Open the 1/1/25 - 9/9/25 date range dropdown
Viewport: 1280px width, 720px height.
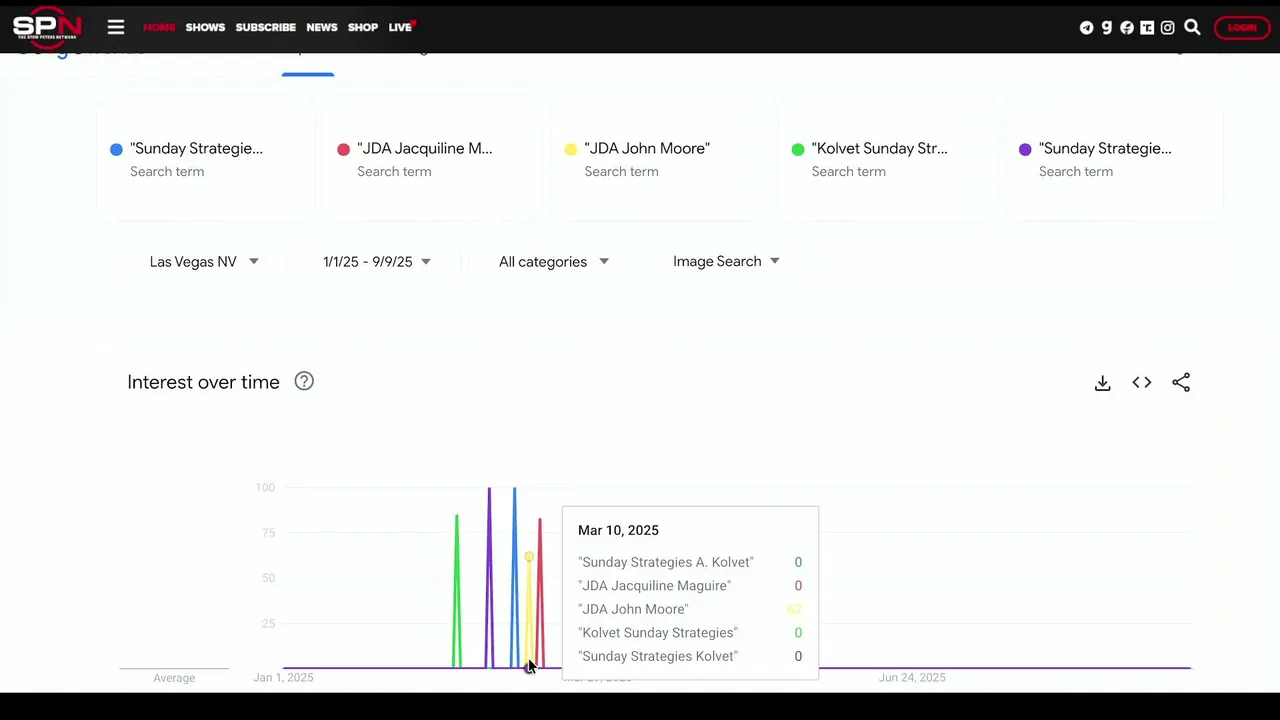[x=377, y=261]
